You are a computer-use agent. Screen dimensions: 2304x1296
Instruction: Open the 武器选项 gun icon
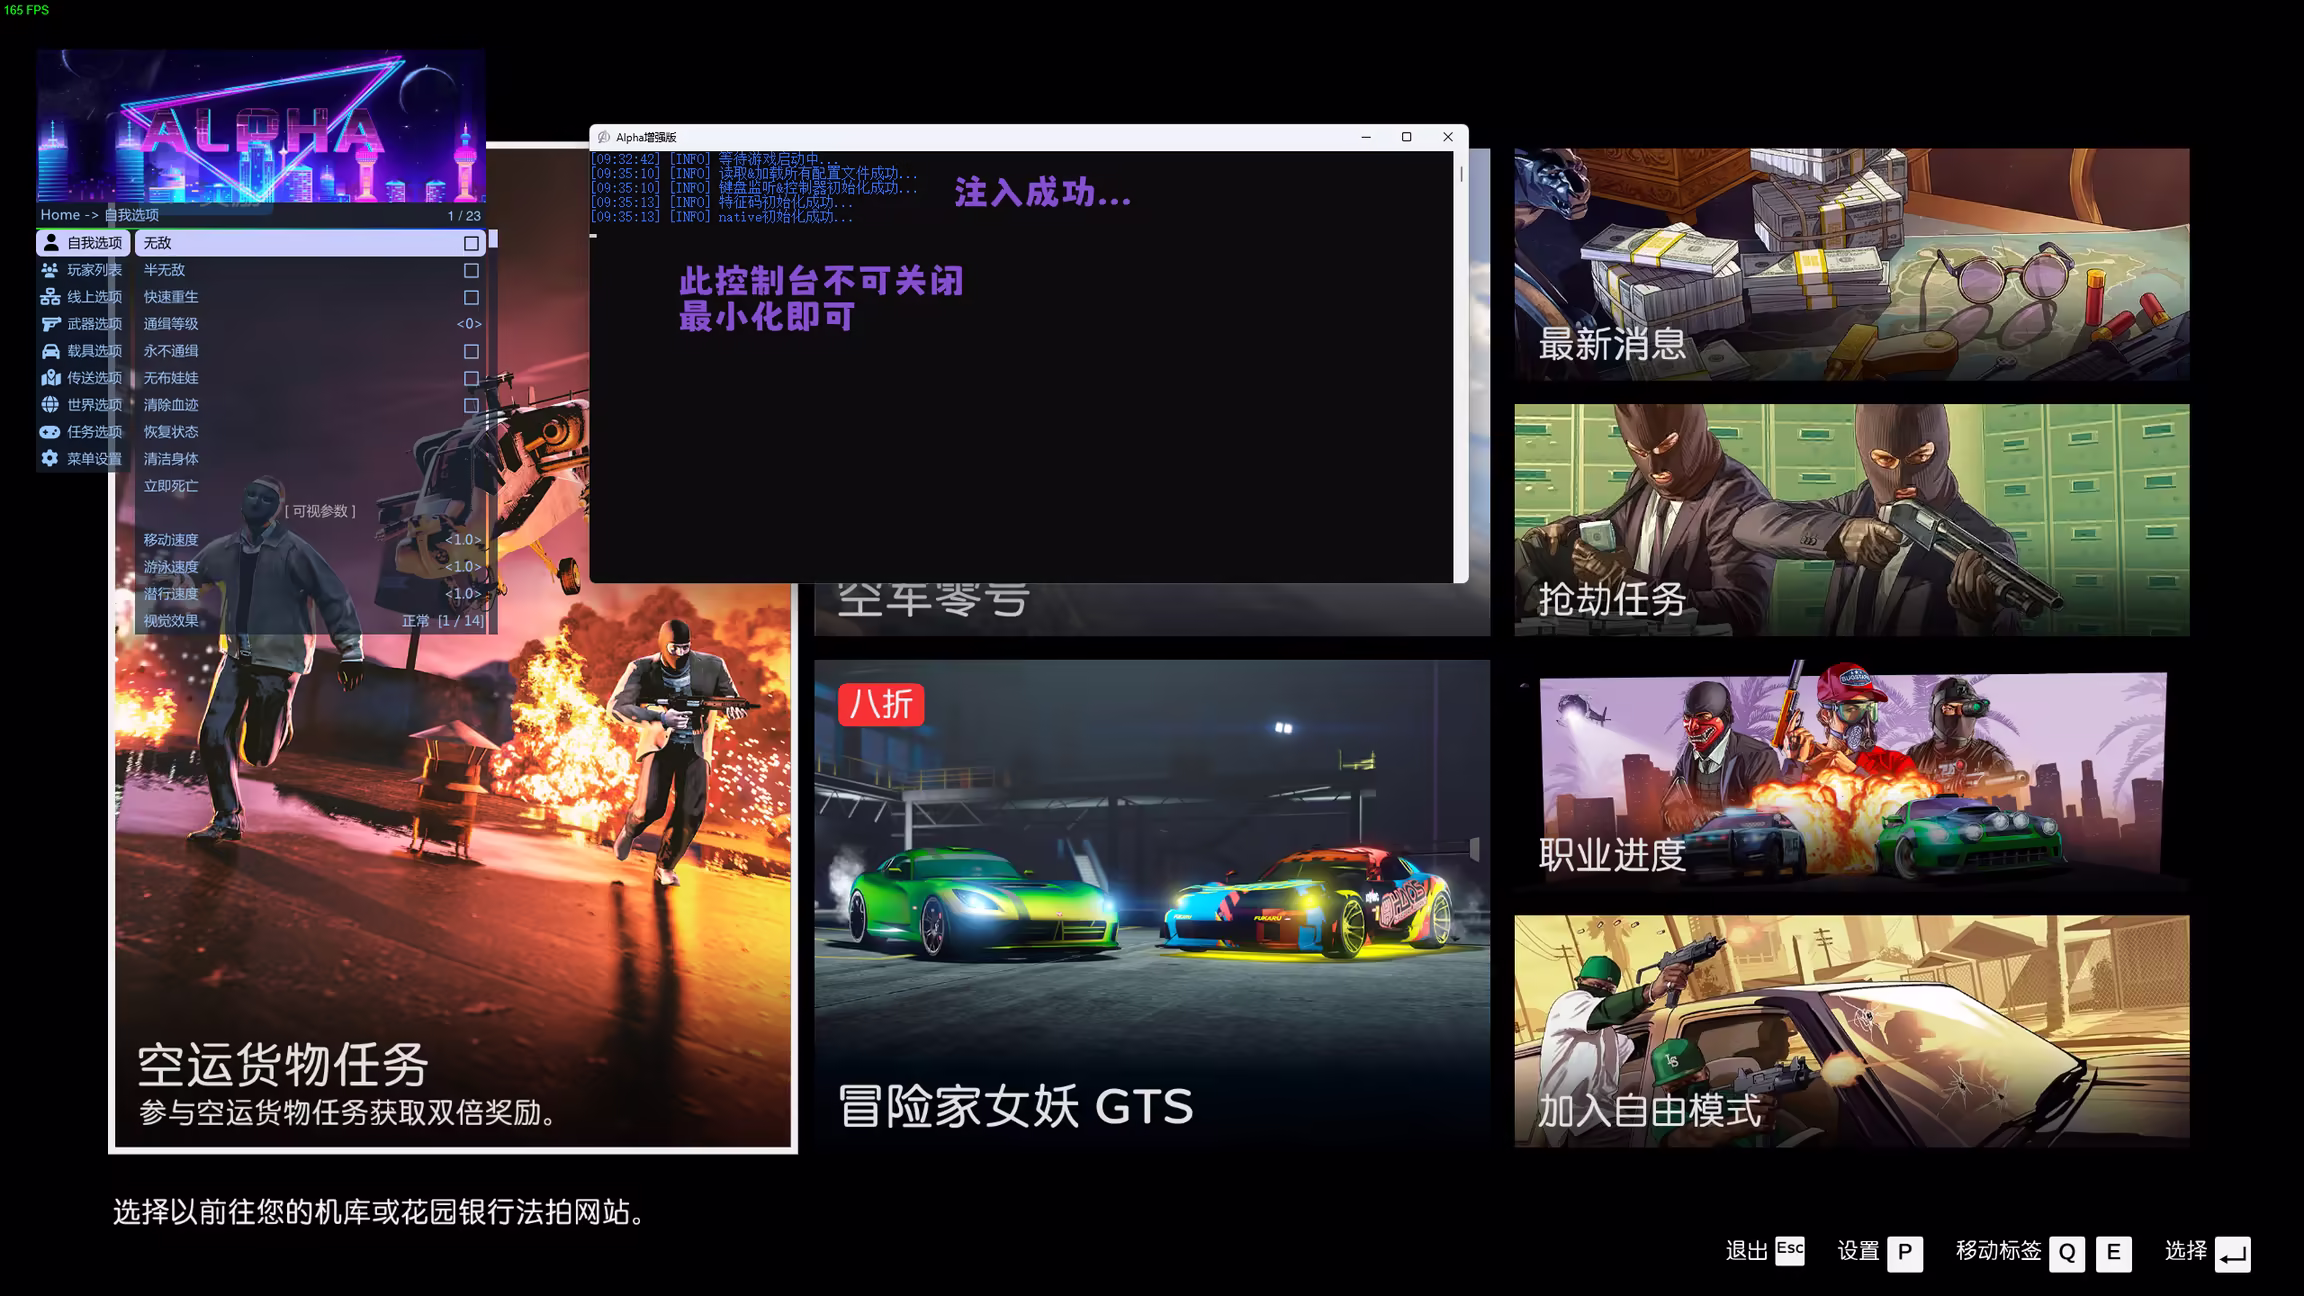click(50, 324)
